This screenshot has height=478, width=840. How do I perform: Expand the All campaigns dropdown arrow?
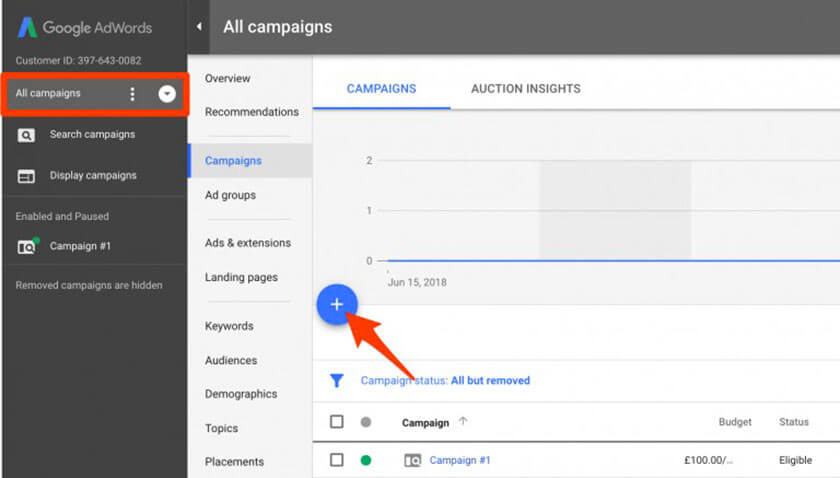(x=167, y=94)
